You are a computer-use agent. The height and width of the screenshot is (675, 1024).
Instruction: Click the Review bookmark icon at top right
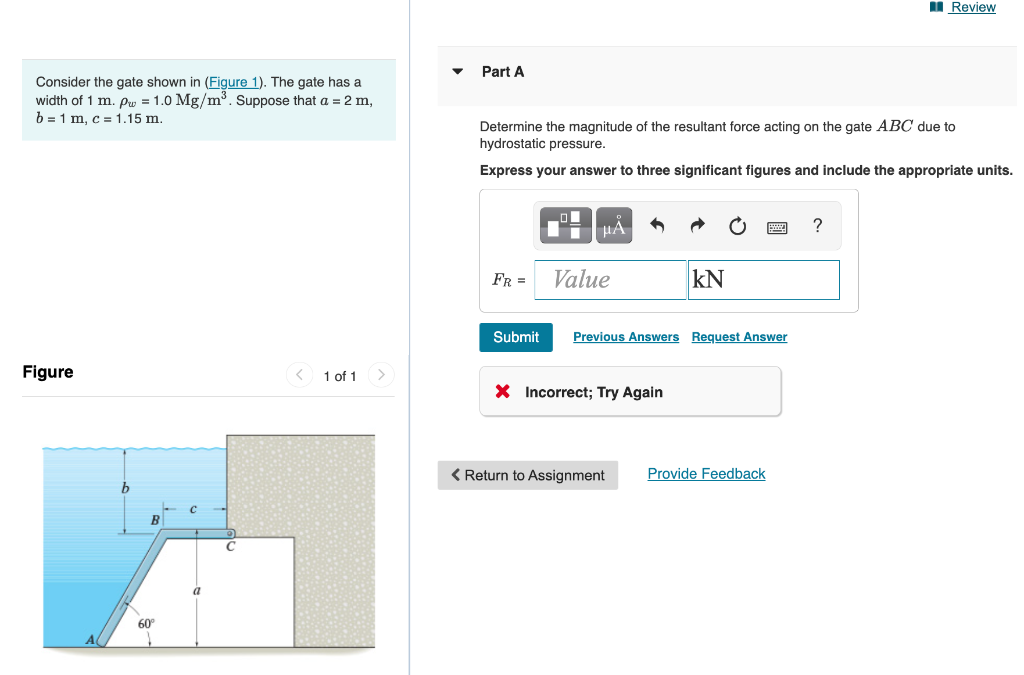(936, 7)
